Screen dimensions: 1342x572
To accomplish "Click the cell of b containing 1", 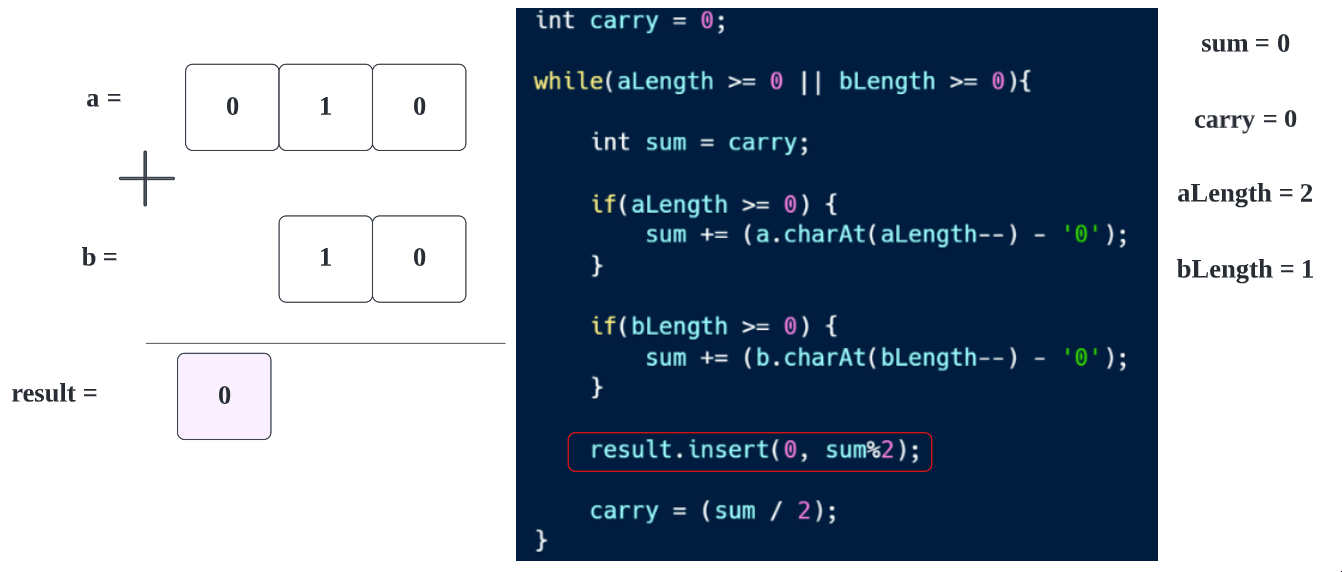I will point(325,259).
